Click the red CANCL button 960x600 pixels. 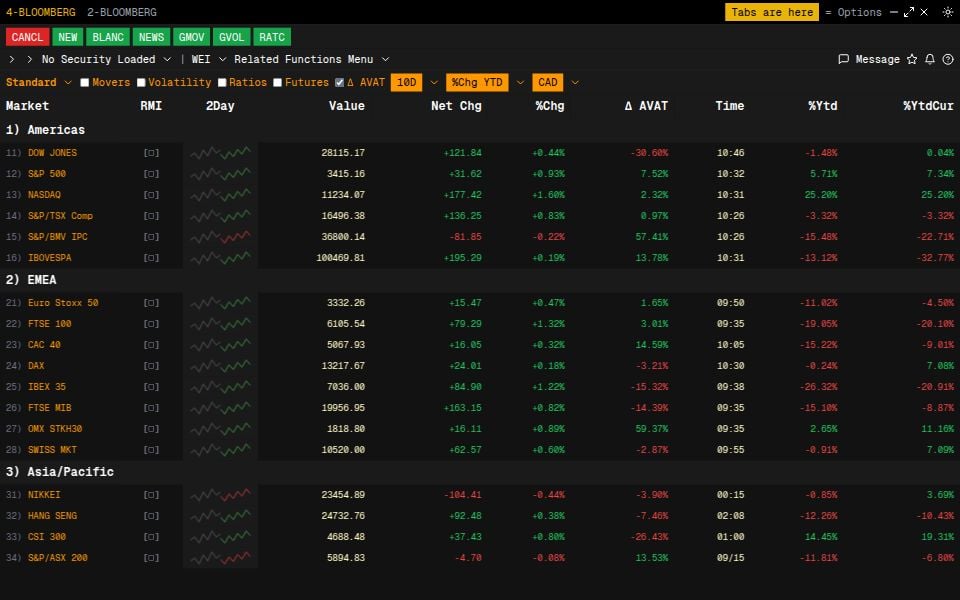[27, 36]
